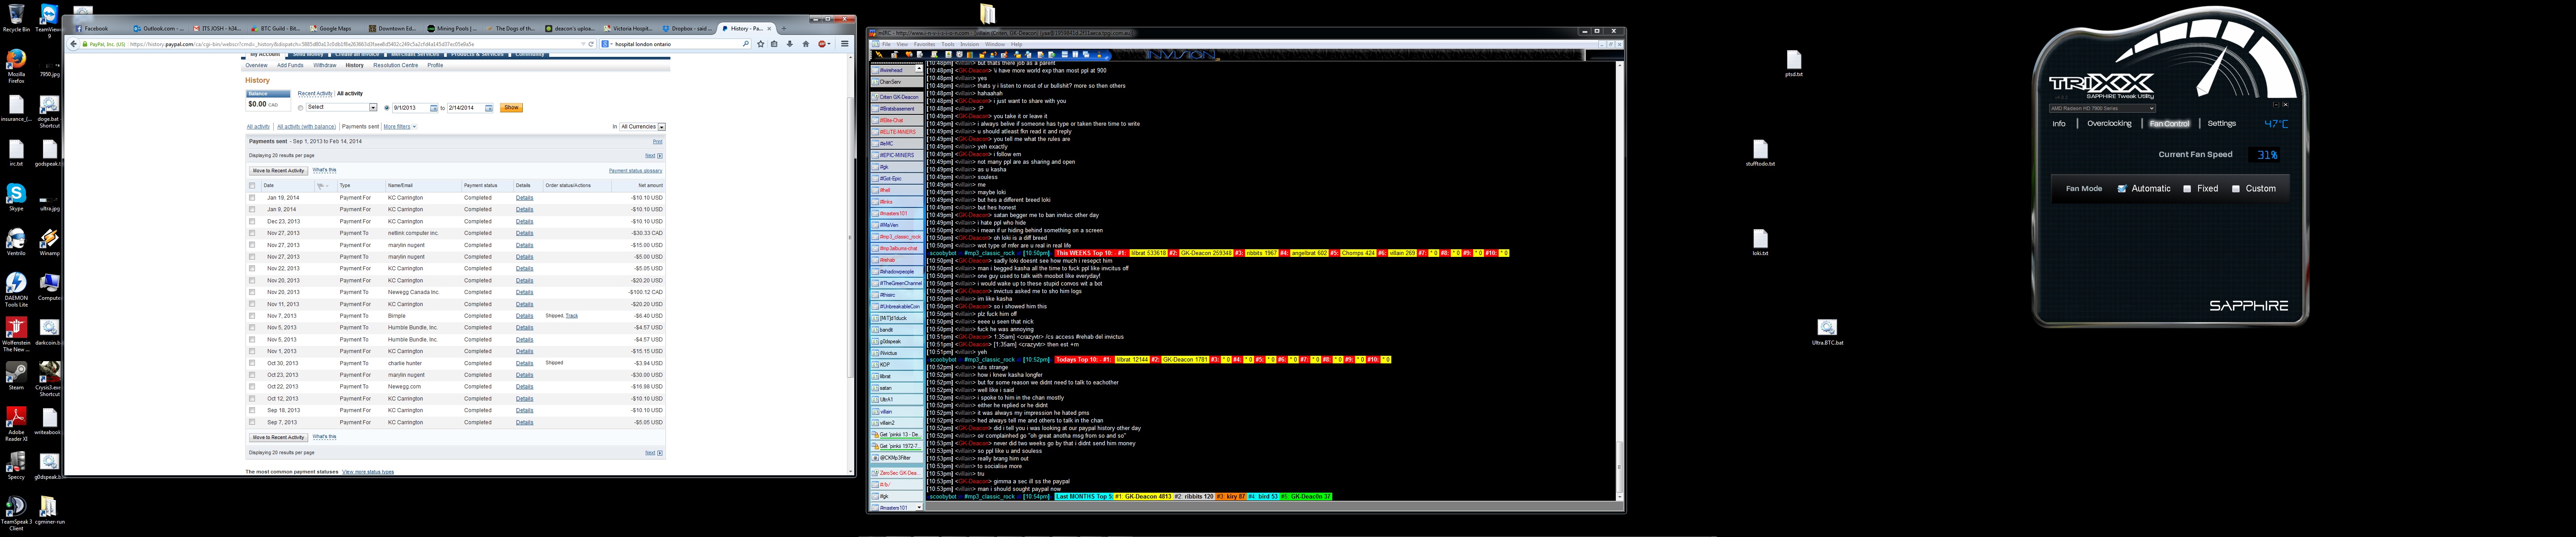Open the mIRC Invision menu
The width and height of the screenshot is (2576, 537).
pyautogui.click(x=970, y=44)
